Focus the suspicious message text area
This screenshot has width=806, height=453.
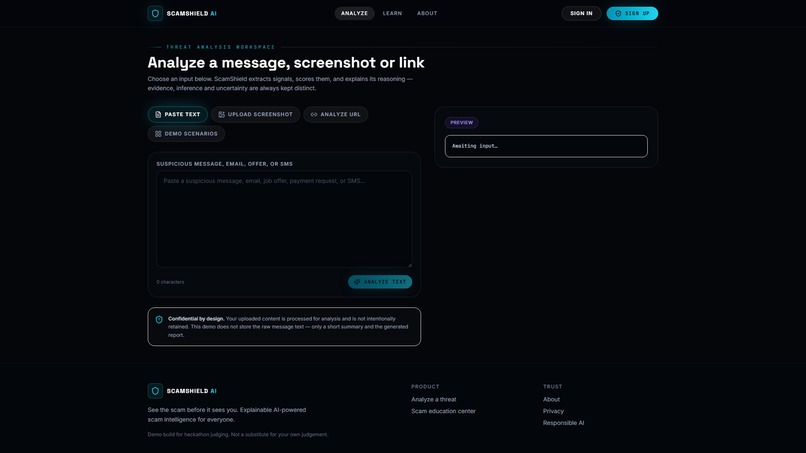click(284, 219)
